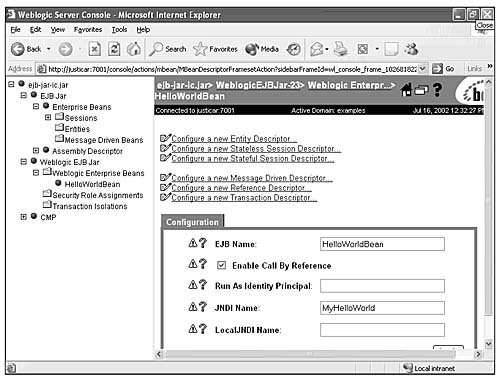
Task: Open the Edit menu
Action: click(35, 30)
